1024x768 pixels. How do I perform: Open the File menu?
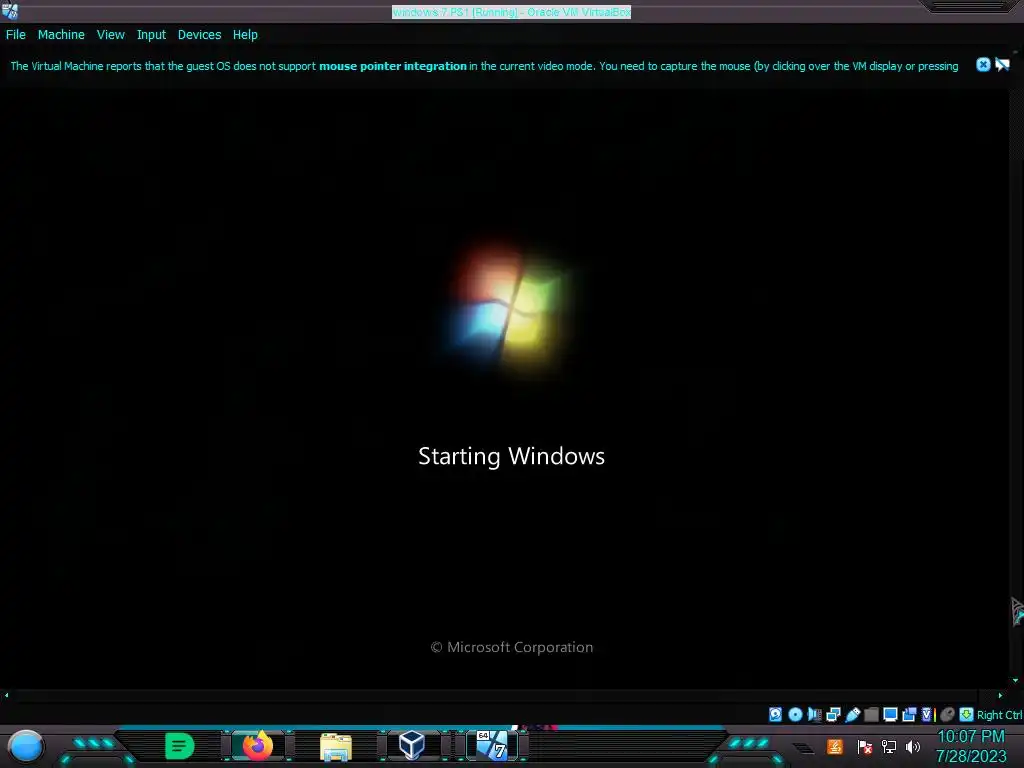point(16,35)
